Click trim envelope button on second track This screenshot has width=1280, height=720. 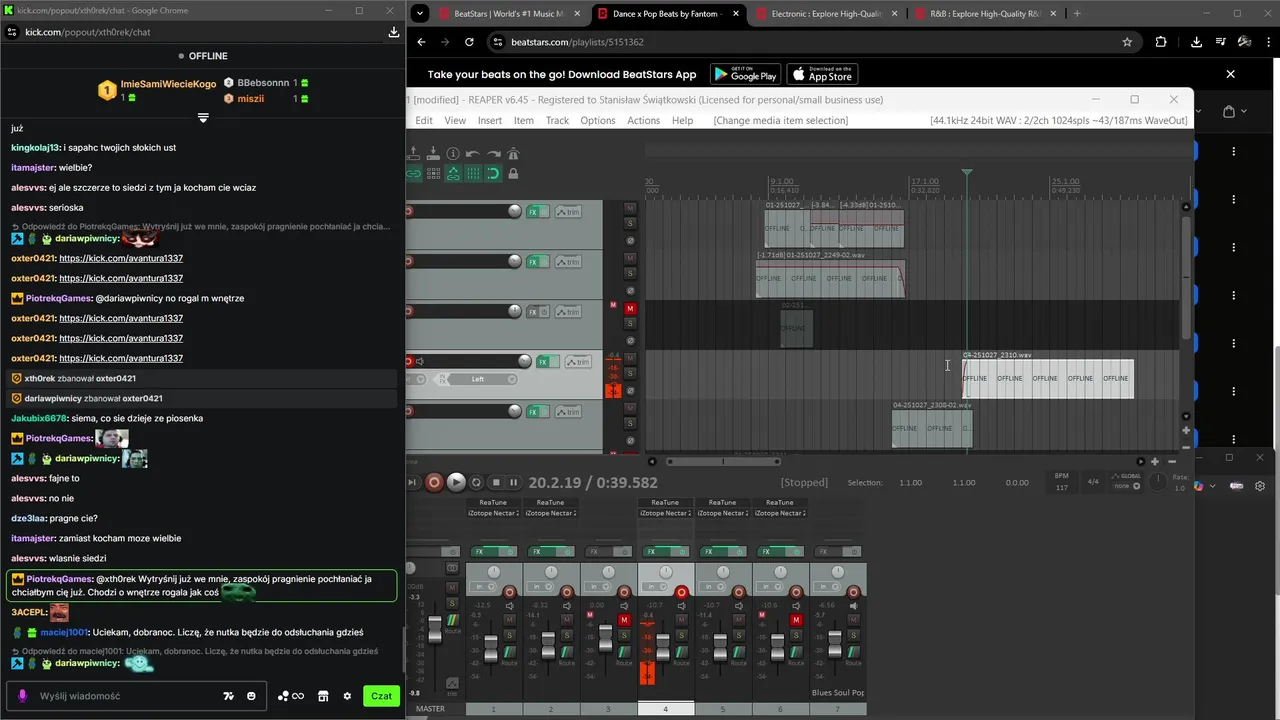[x=568, y=262]
